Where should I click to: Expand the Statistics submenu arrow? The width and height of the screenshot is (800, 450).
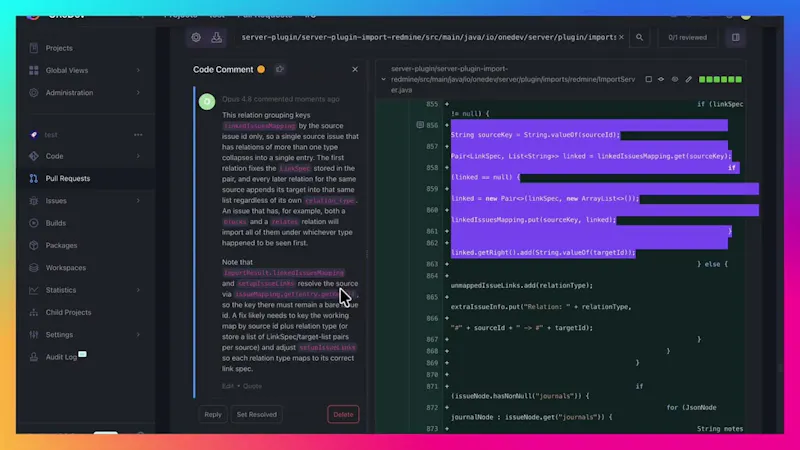[x=138, y=290]
